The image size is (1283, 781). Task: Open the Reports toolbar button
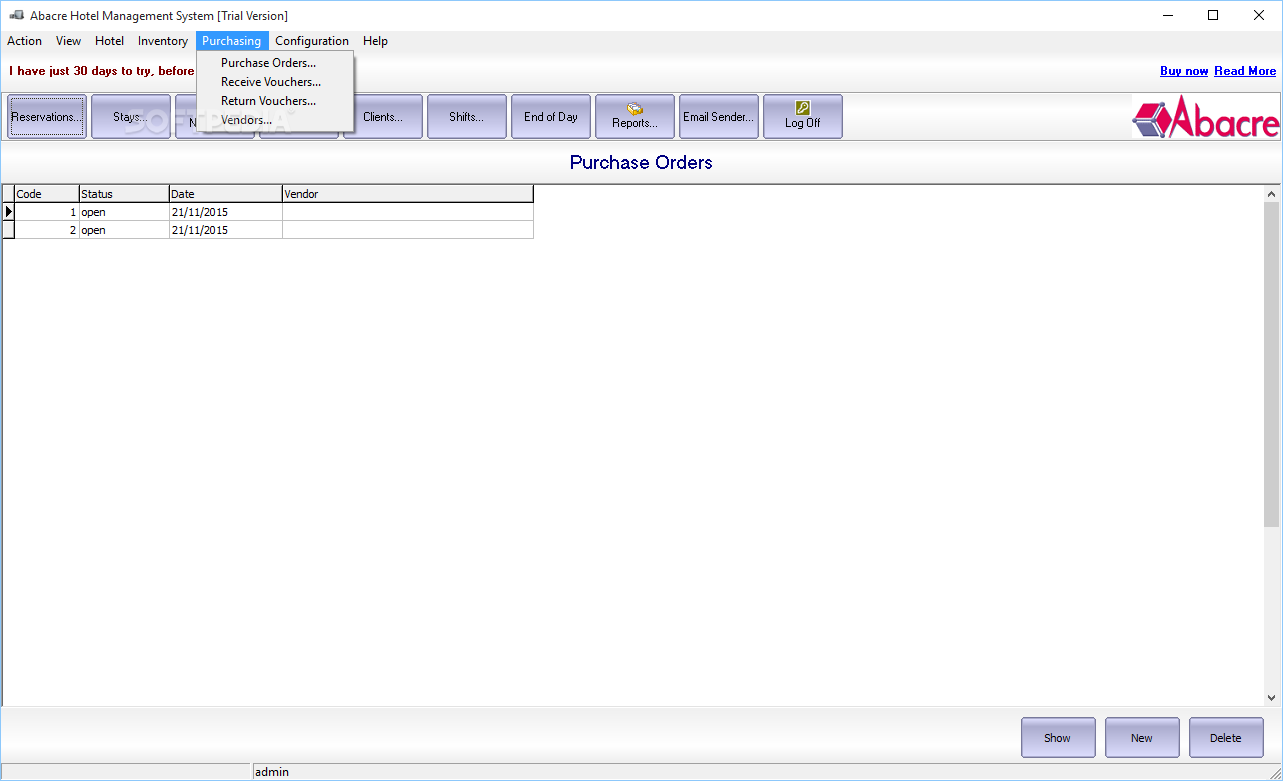click(x=635, y=116)
